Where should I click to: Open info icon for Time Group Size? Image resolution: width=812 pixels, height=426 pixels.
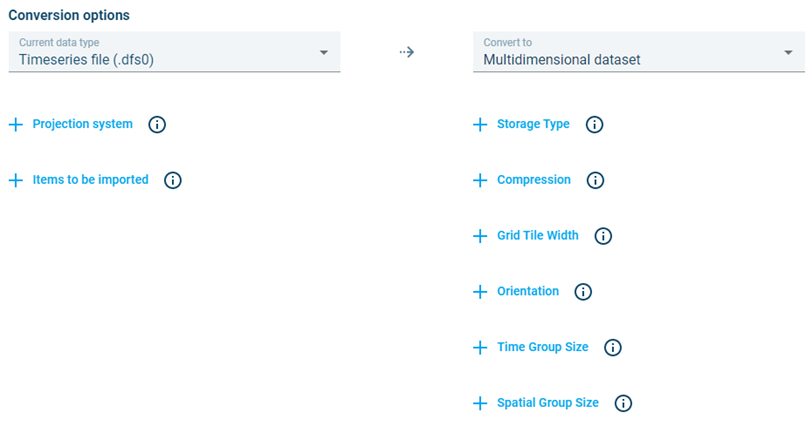click(x=613, y=348)
